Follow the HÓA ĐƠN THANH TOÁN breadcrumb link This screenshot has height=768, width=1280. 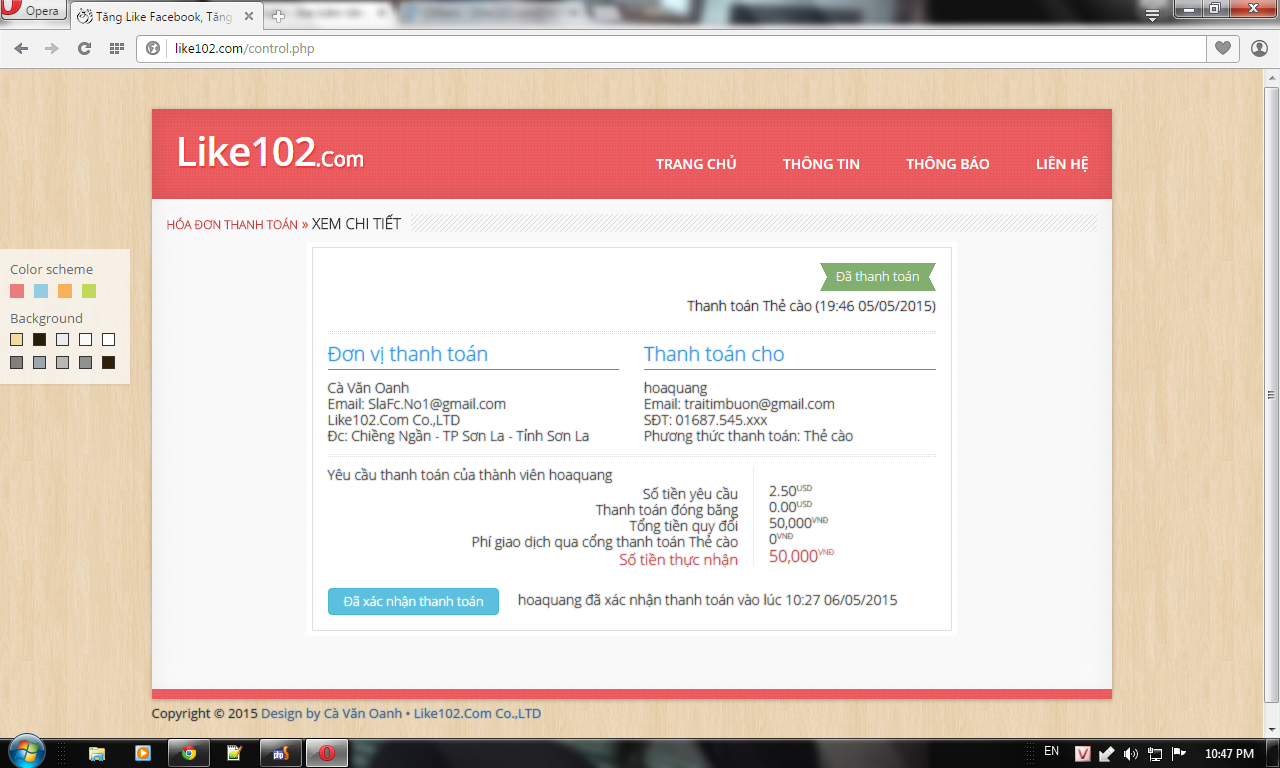pos(232,225)
